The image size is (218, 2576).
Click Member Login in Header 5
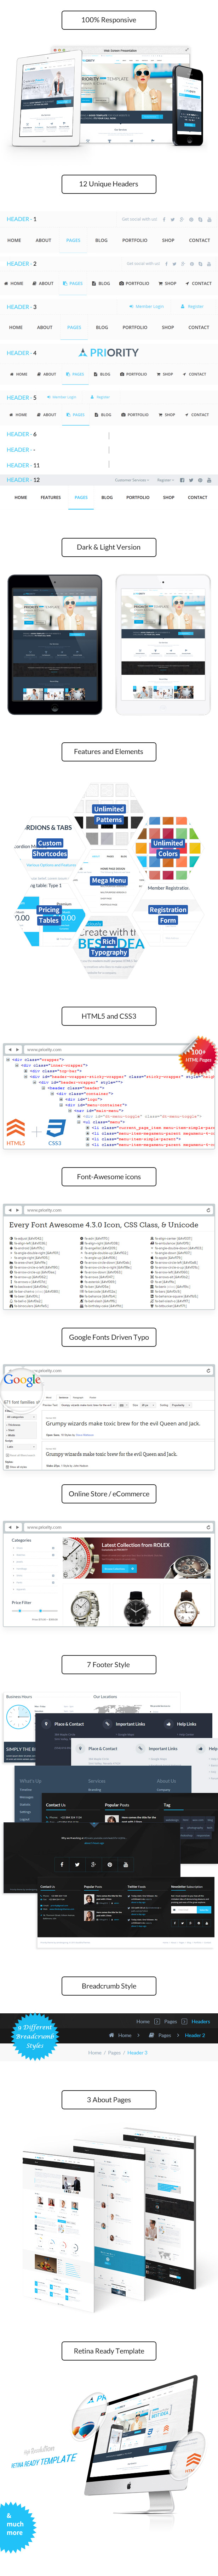click(x=62, y=397)
